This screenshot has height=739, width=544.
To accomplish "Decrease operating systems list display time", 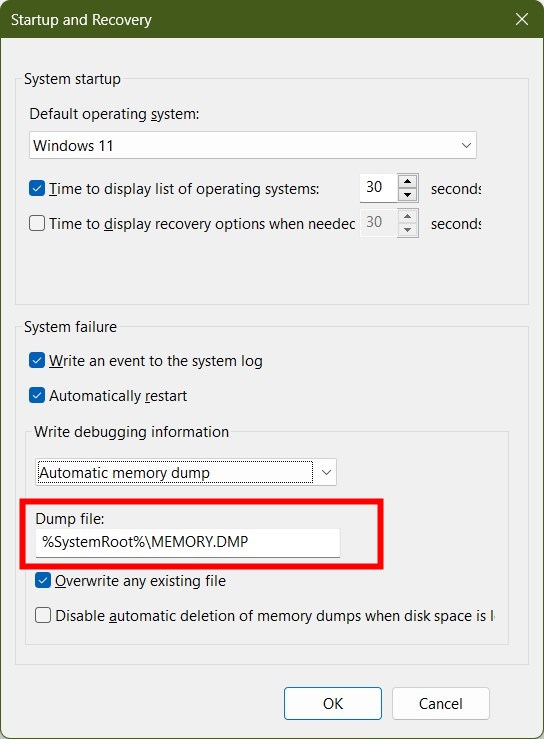I will [408, 194].
